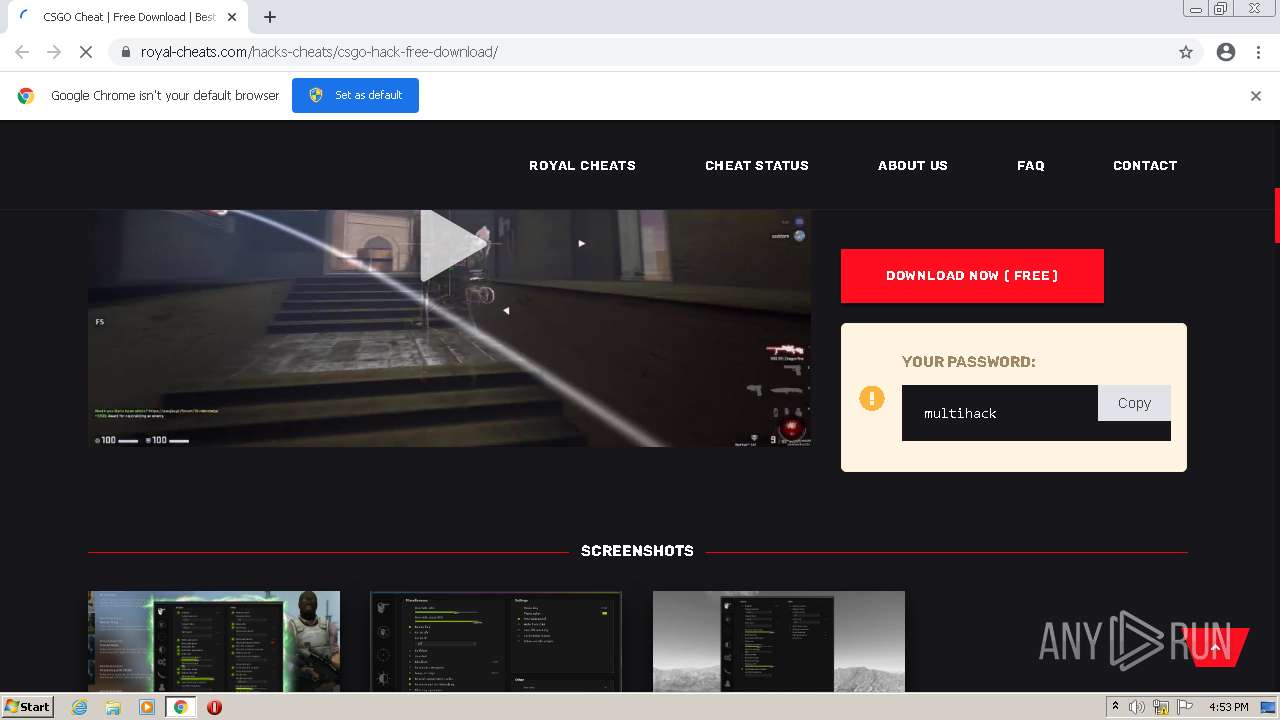This screenshot has width=1280, height=720.
Task: Open File Explorer folder from taskbar
Action: pos(113,707)
